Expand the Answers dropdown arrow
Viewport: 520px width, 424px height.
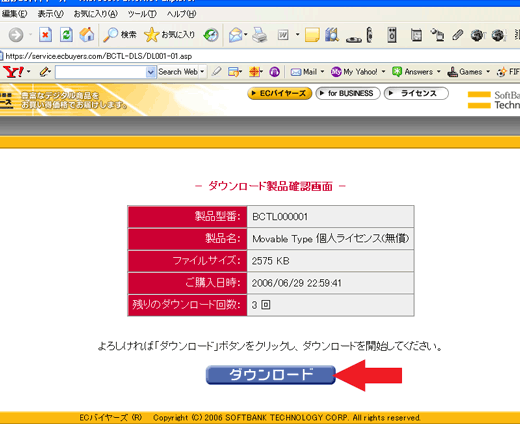click(x=439, y=72)
